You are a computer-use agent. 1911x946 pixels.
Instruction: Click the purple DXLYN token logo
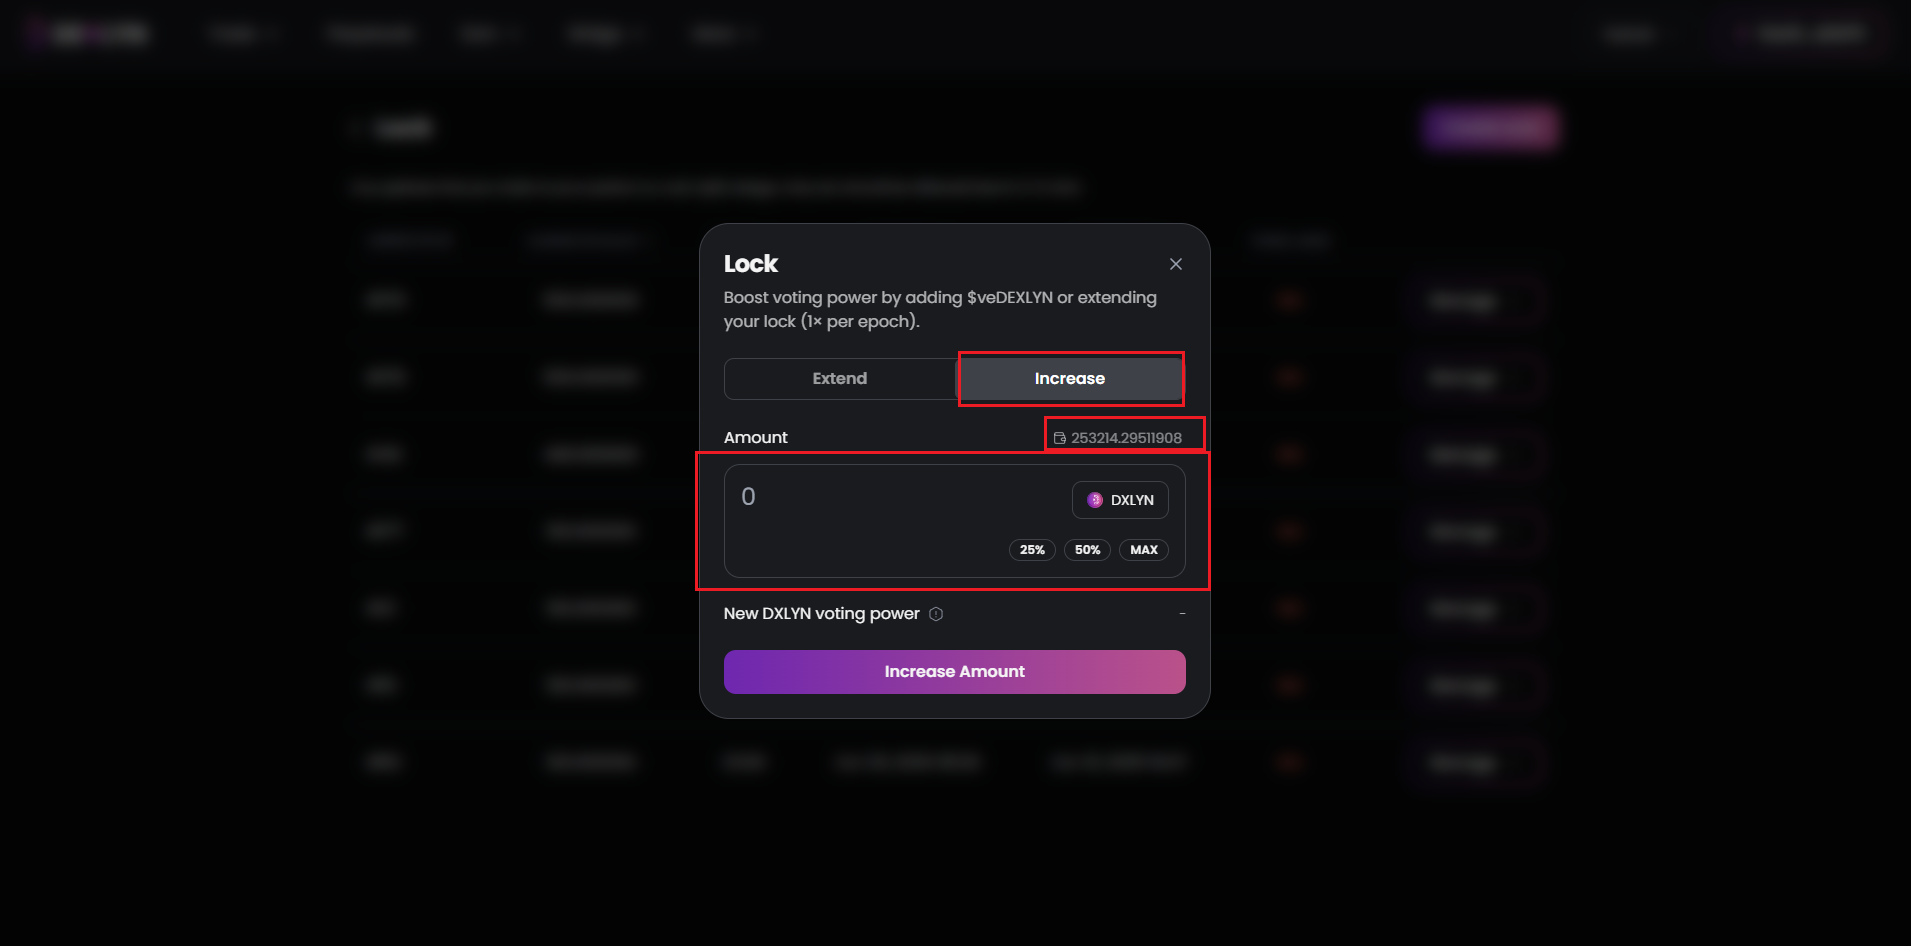pyautogui.click(x=1095, y=500)
